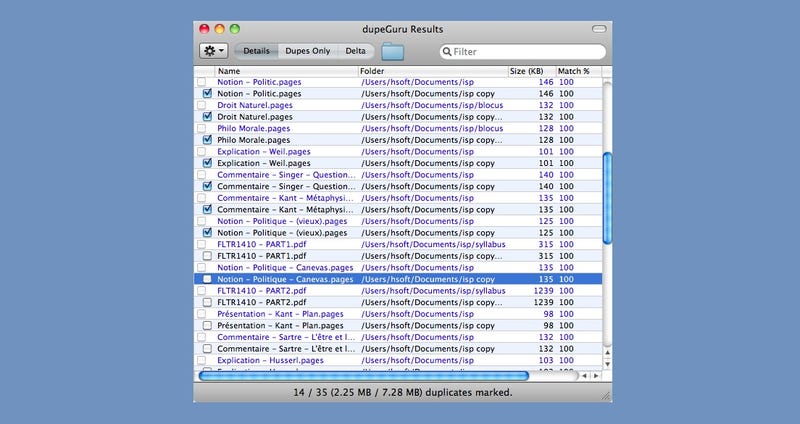Click the scroll left arrow

[584, 376]
